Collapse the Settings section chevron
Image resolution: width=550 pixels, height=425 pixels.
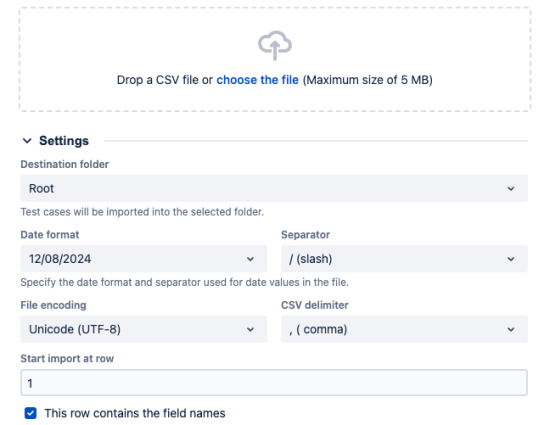(x=27, y=141)
